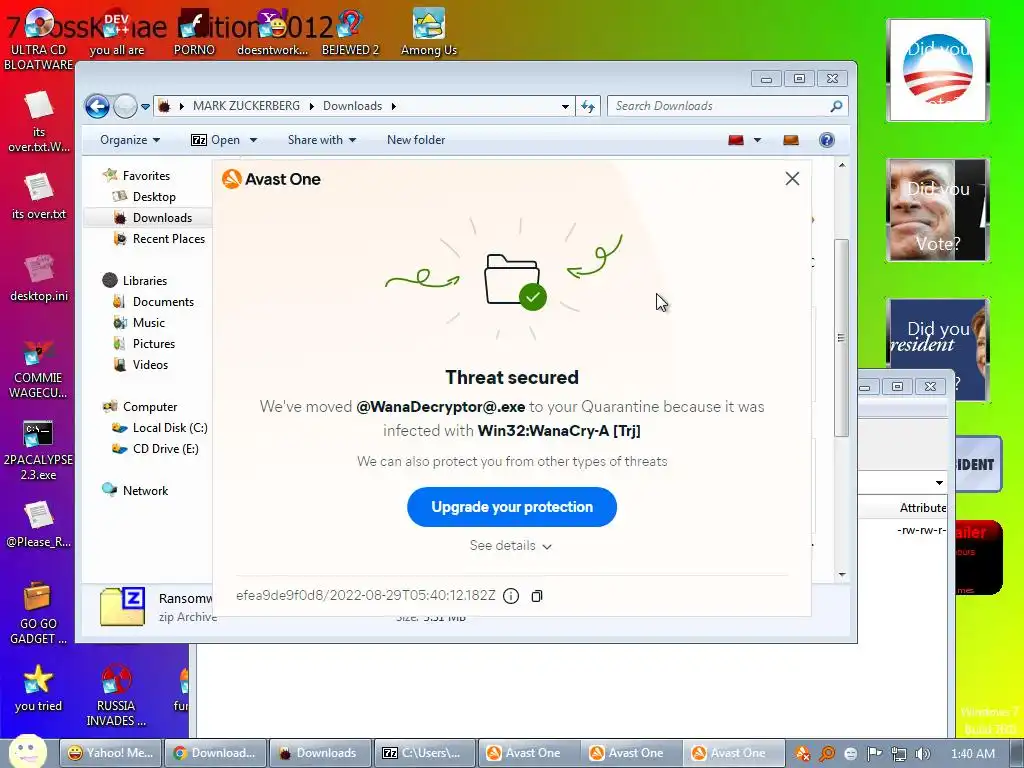This screenshot has height=768, width=1024.
Task: Open the Among Us desktop shortcut
Action: tap(428, 33)
